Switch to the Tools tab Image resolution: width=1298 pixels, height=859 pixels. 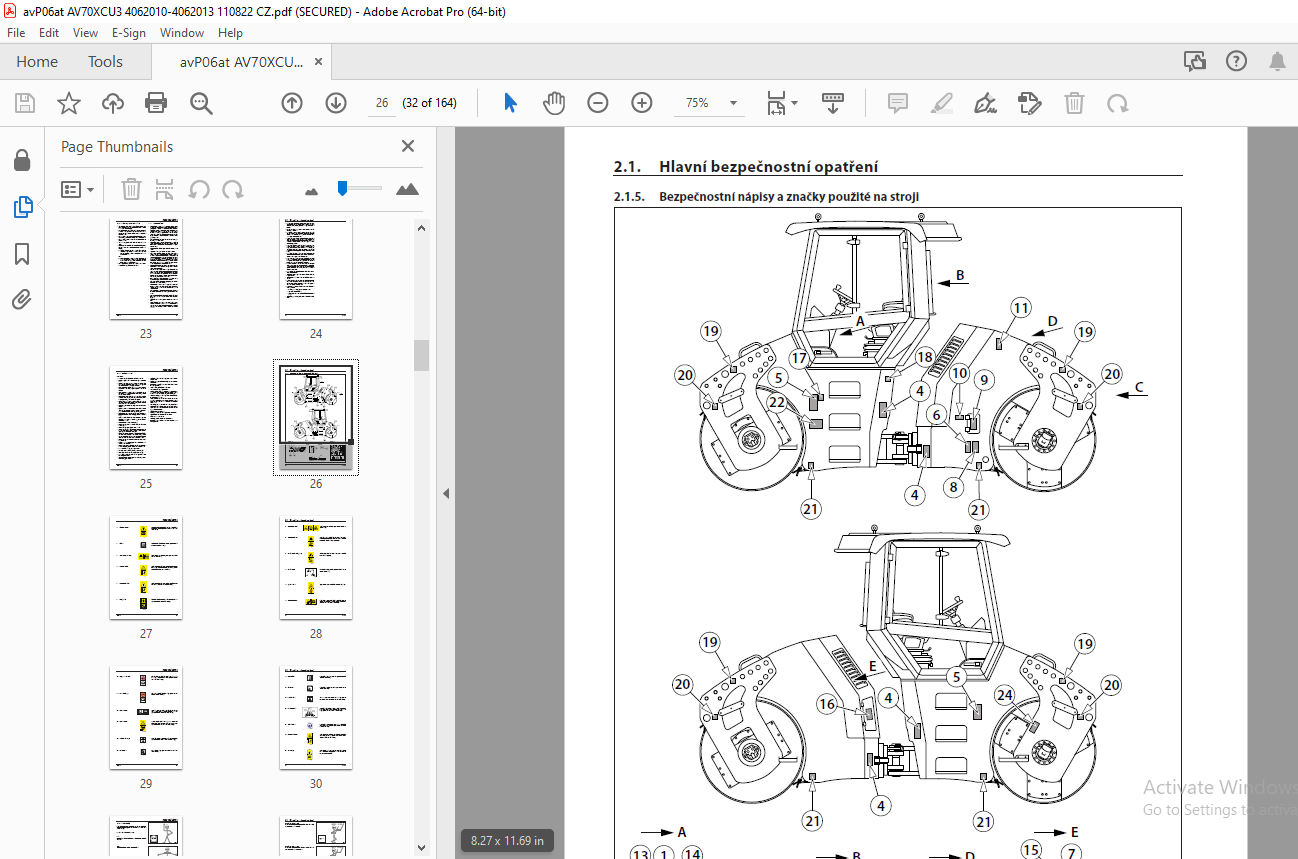pyautogui.click(x=105, y=61)
